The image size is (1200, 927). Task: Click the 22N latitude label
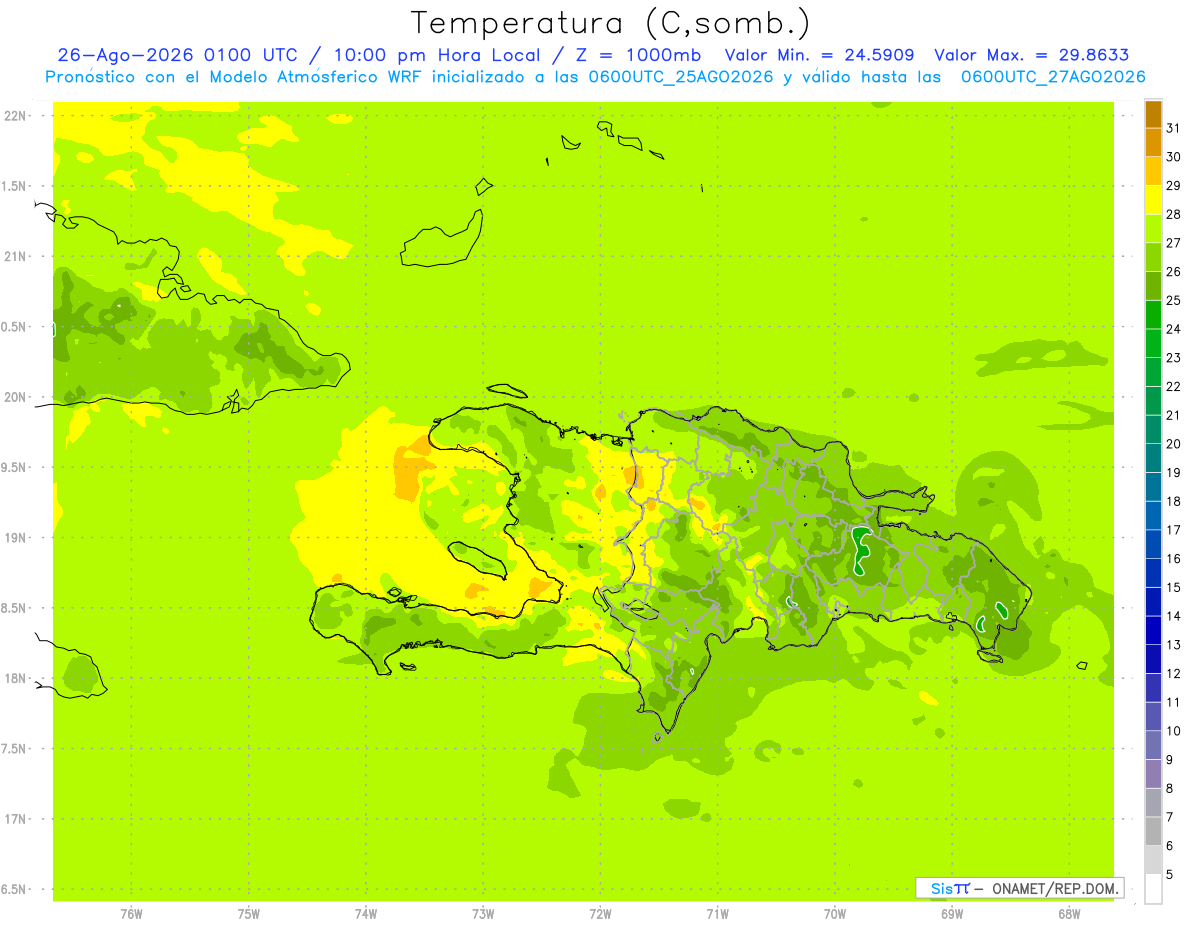pyautogui.click(x=14, y=116)
